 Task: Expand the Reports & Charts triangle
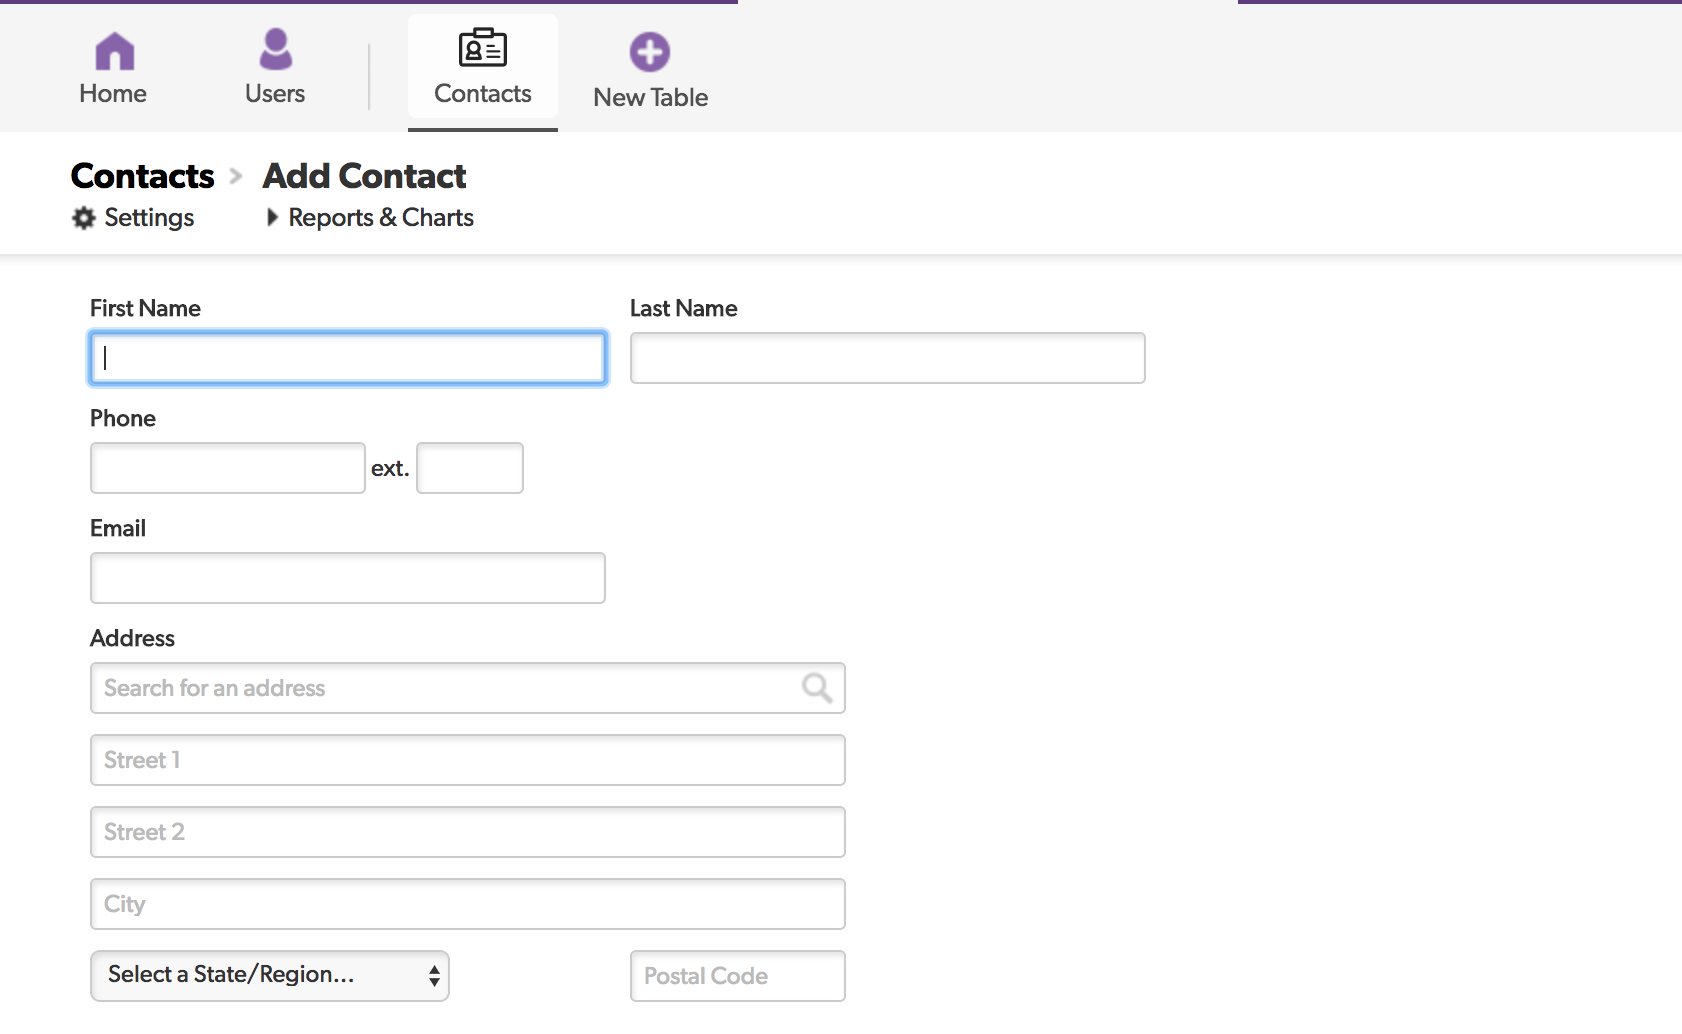(x=272, y=217)
